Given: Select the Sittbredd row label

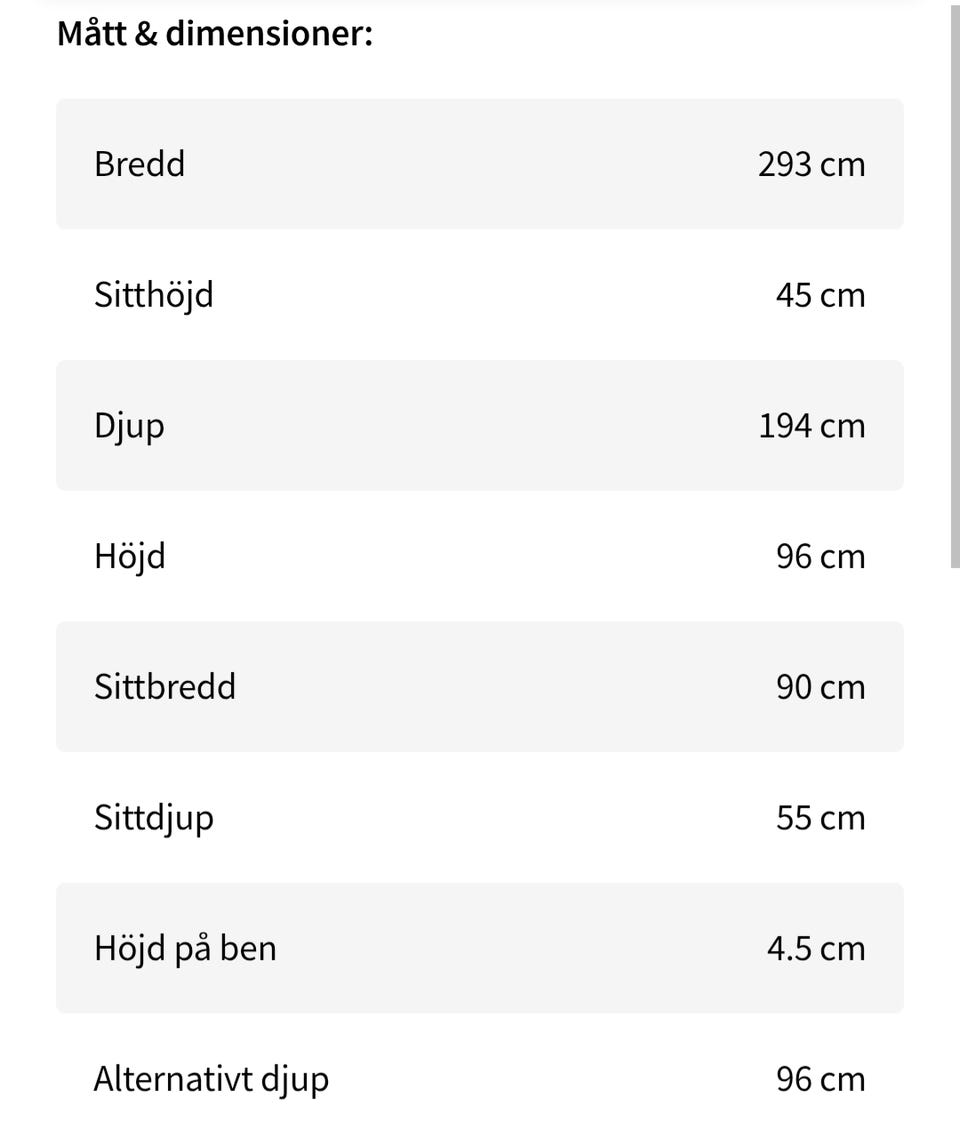Looking at the screenshot, I should 165,687.
